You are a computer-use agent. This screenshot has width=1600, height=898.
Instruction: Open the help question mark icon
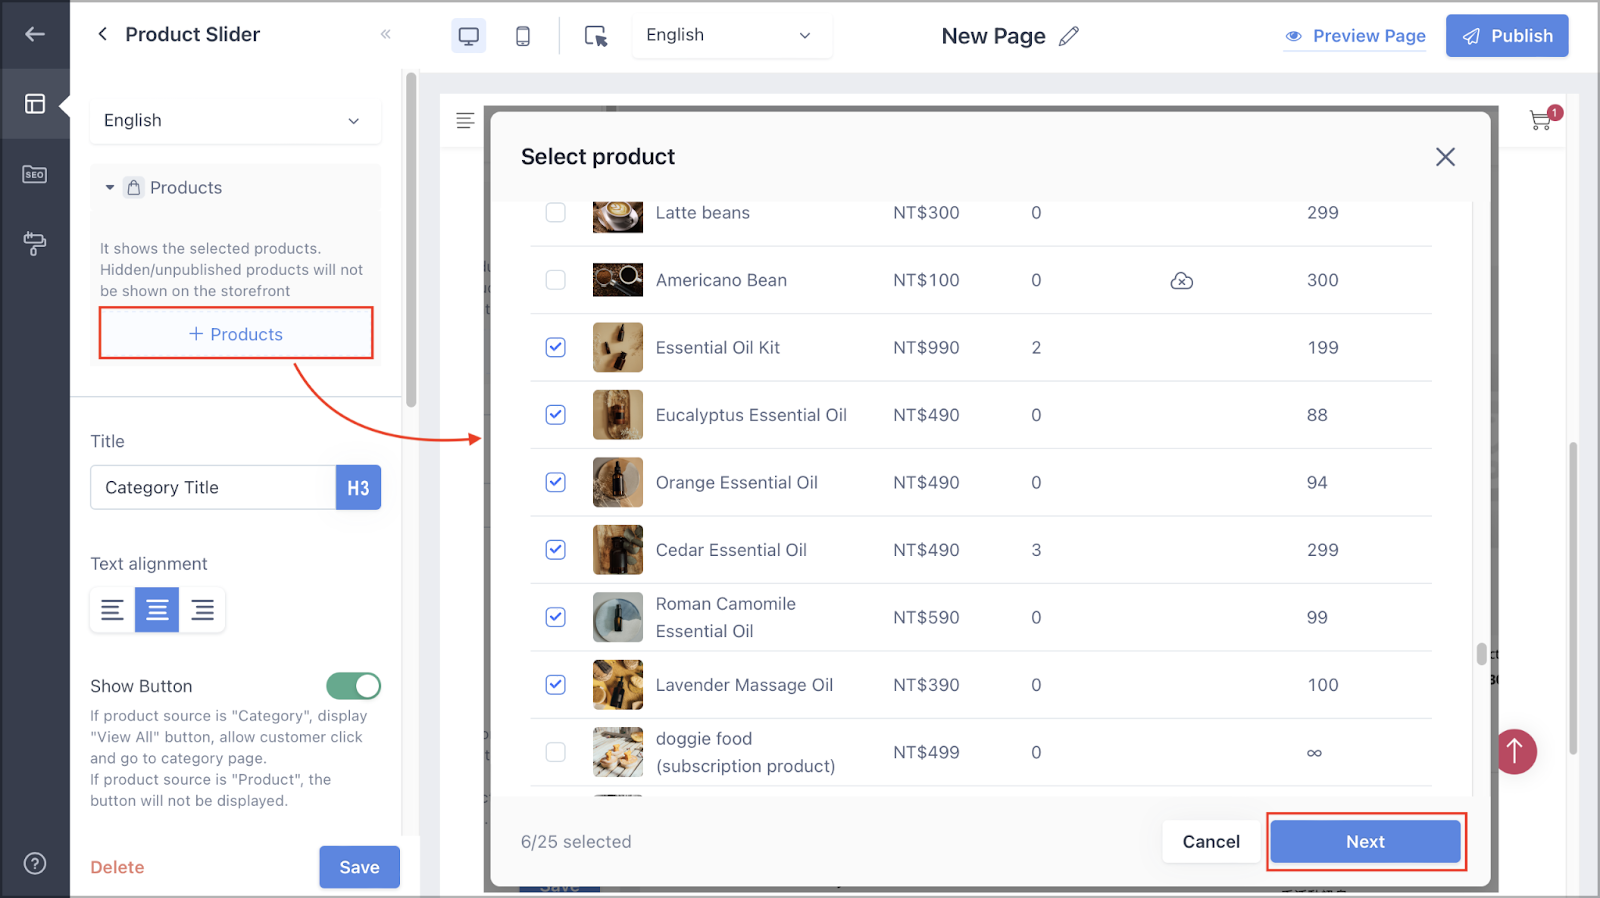[35, 864]
